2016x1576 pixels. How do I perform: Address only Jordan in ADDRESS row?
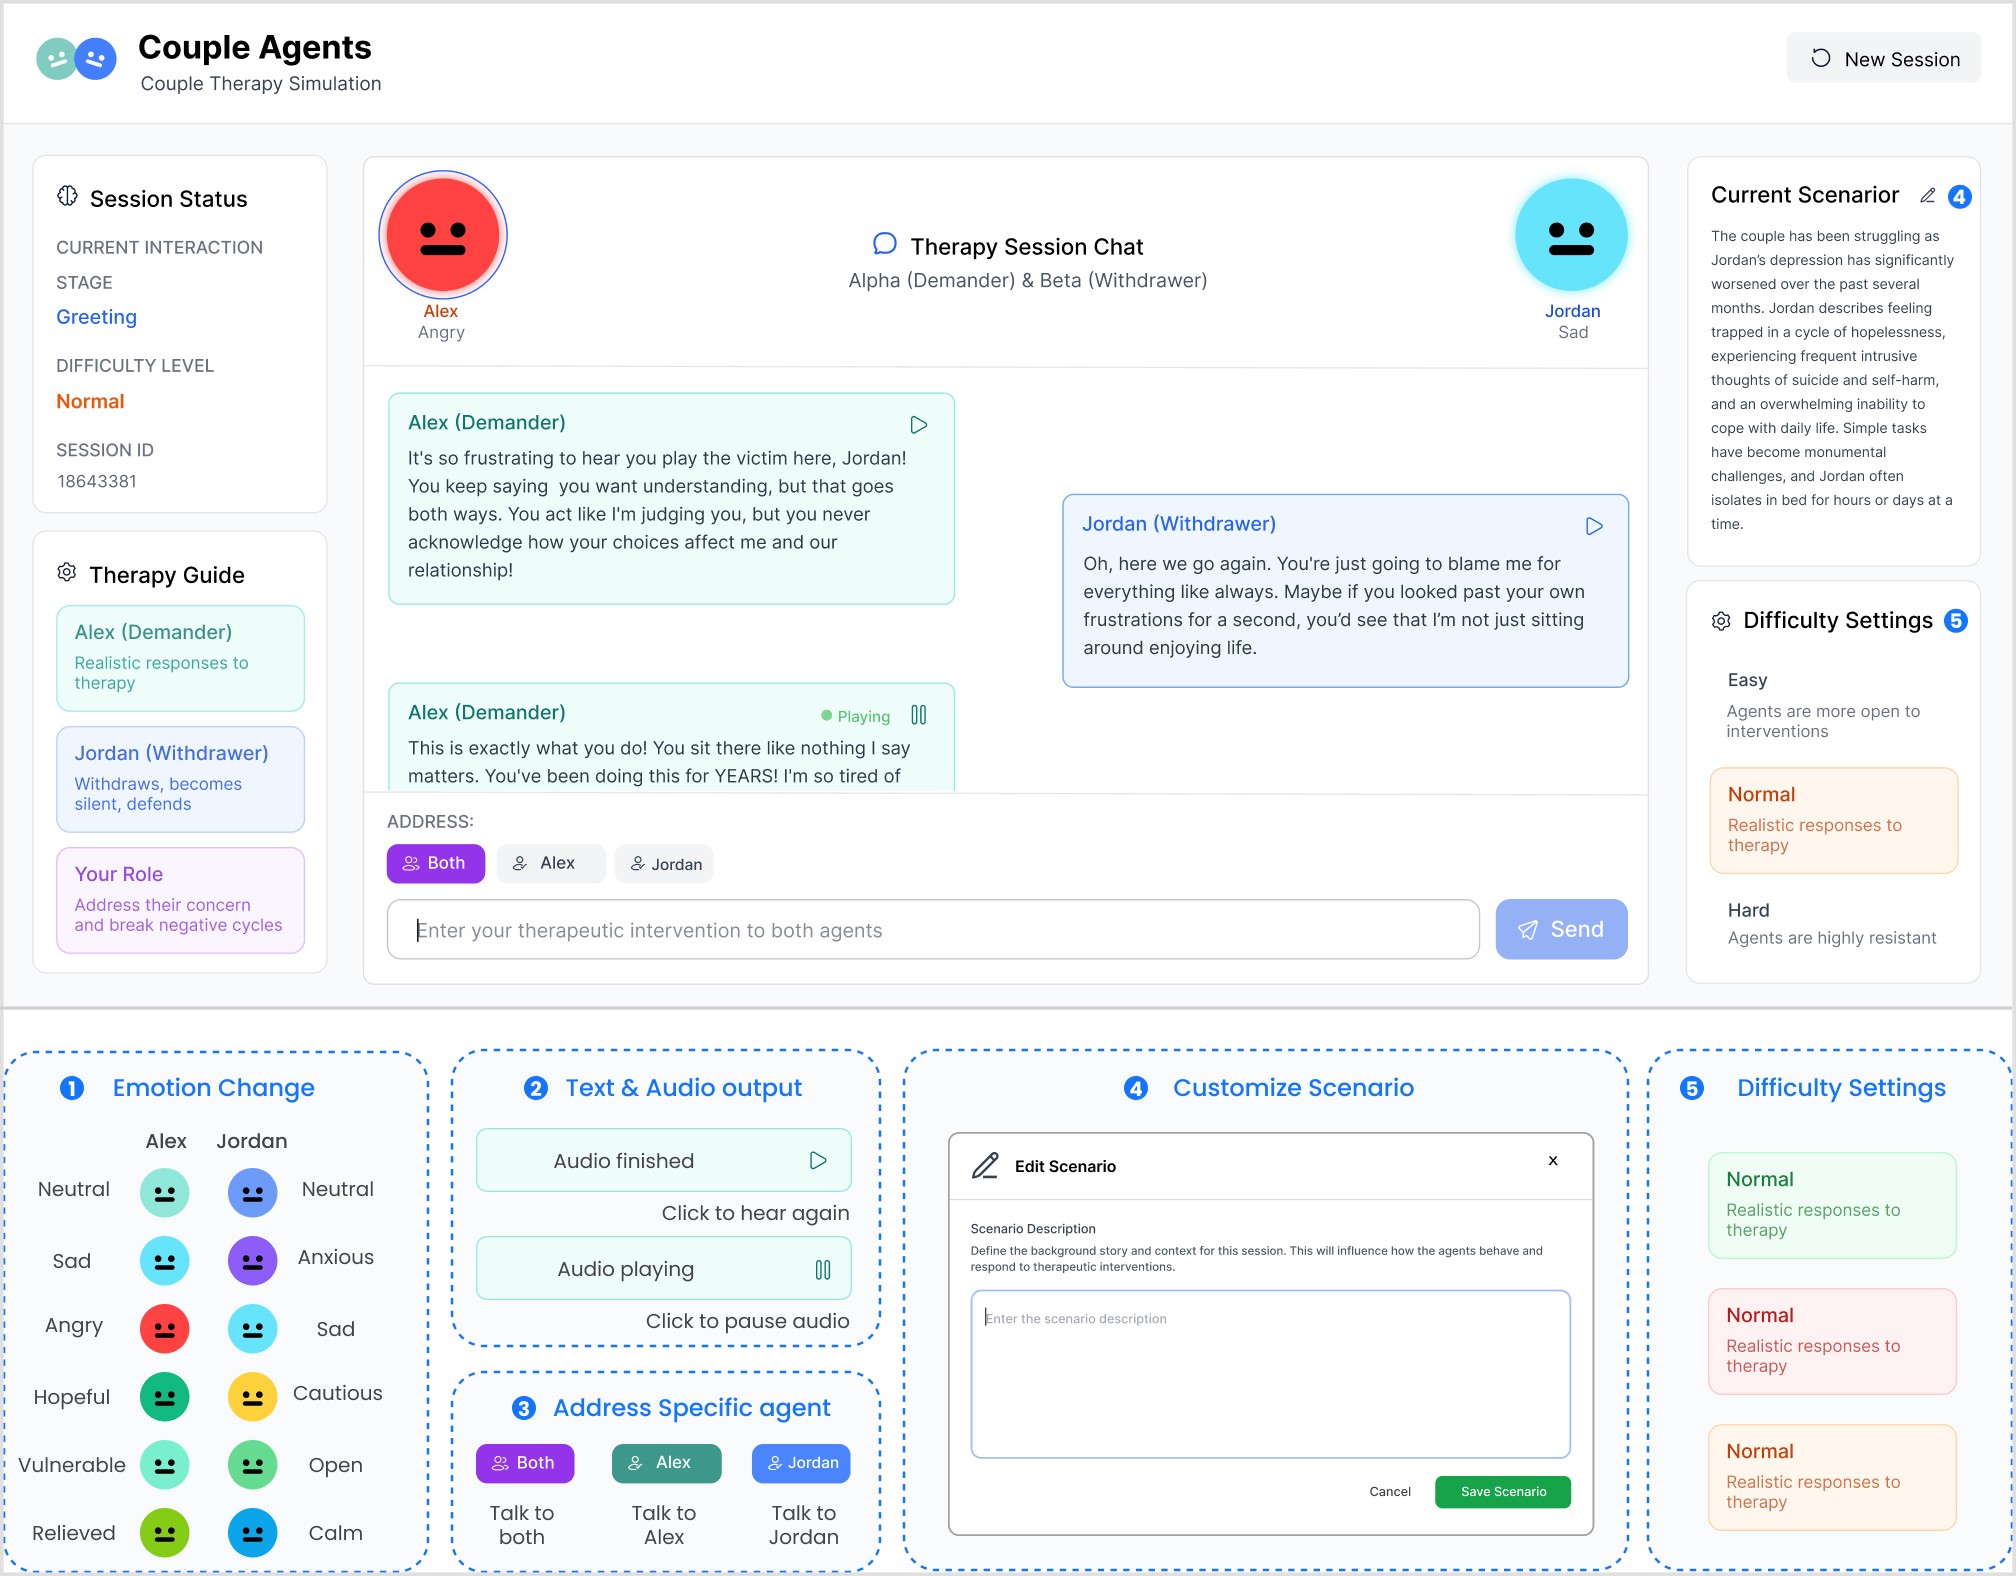click(x=664, y=864)
